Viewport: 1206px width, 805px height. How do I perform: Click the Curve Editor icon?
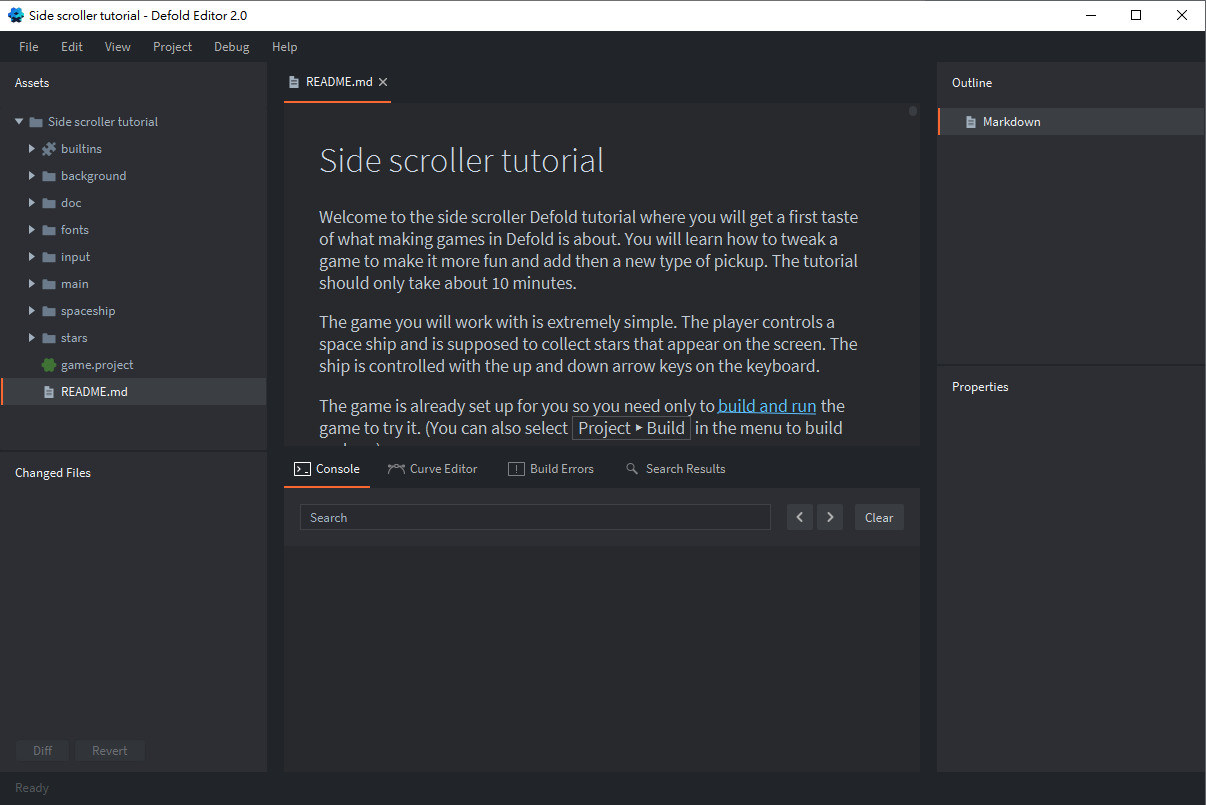396,469
